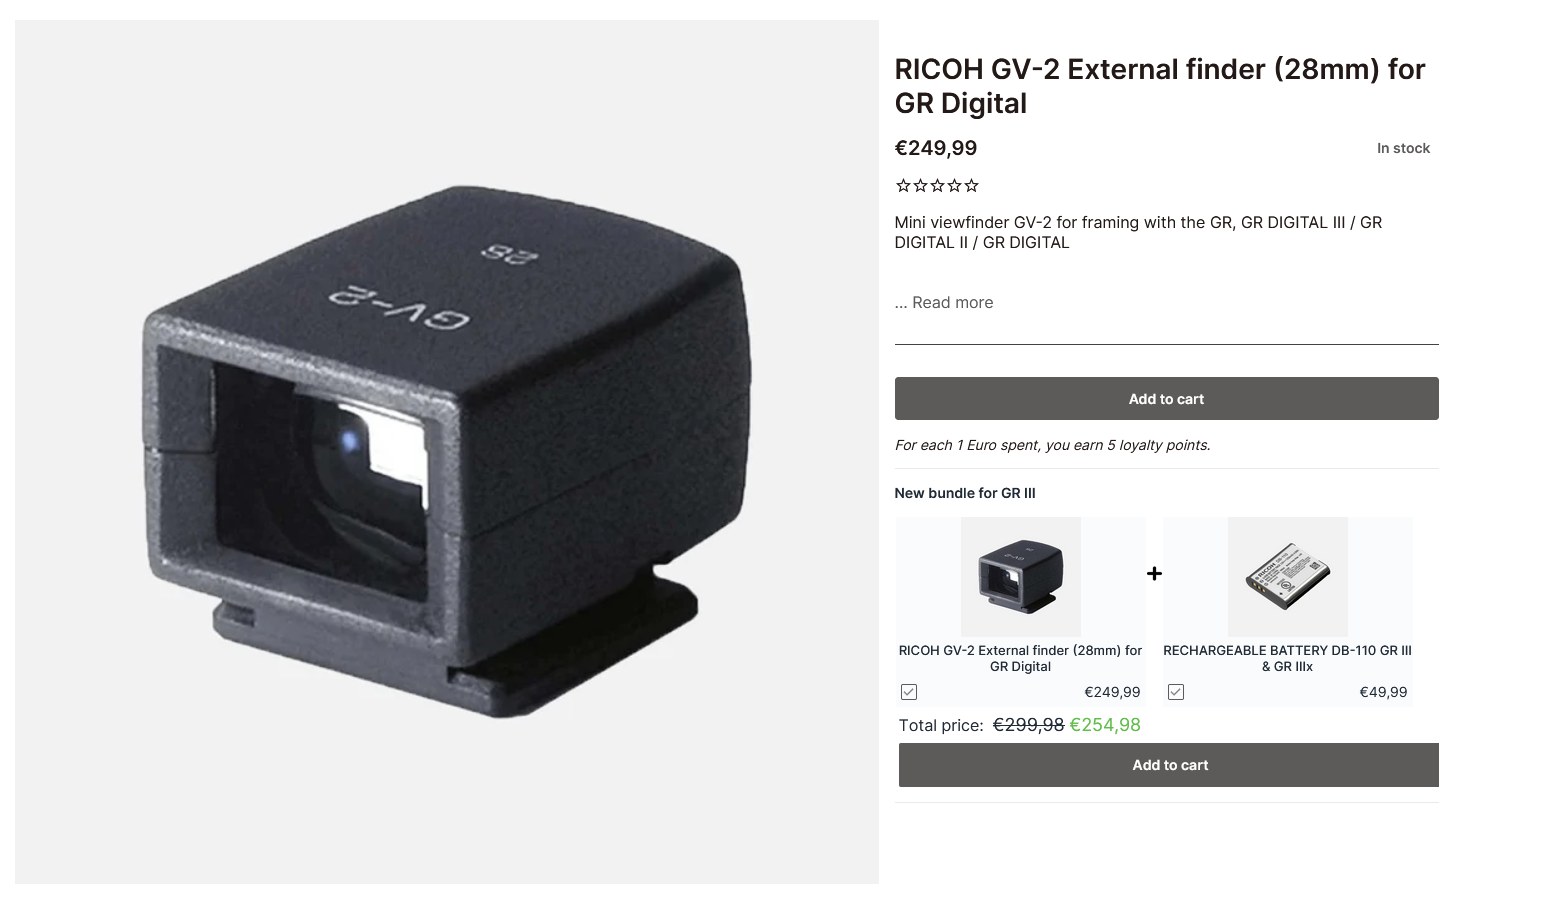Click the New bundle for GR III heading

point(965,493)
